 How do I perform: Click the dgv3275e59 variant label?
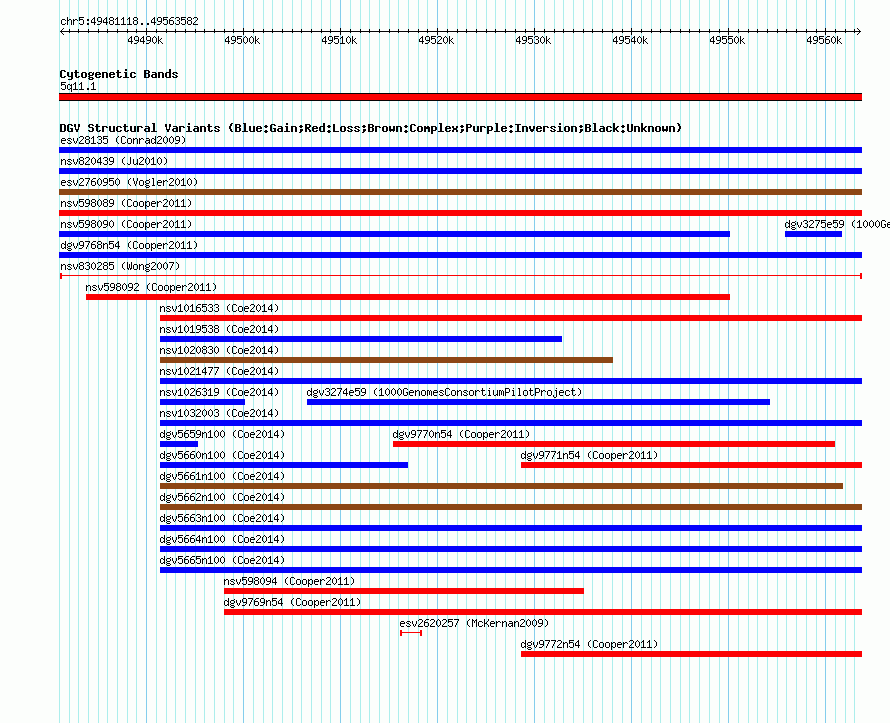[x=837, y=224]
